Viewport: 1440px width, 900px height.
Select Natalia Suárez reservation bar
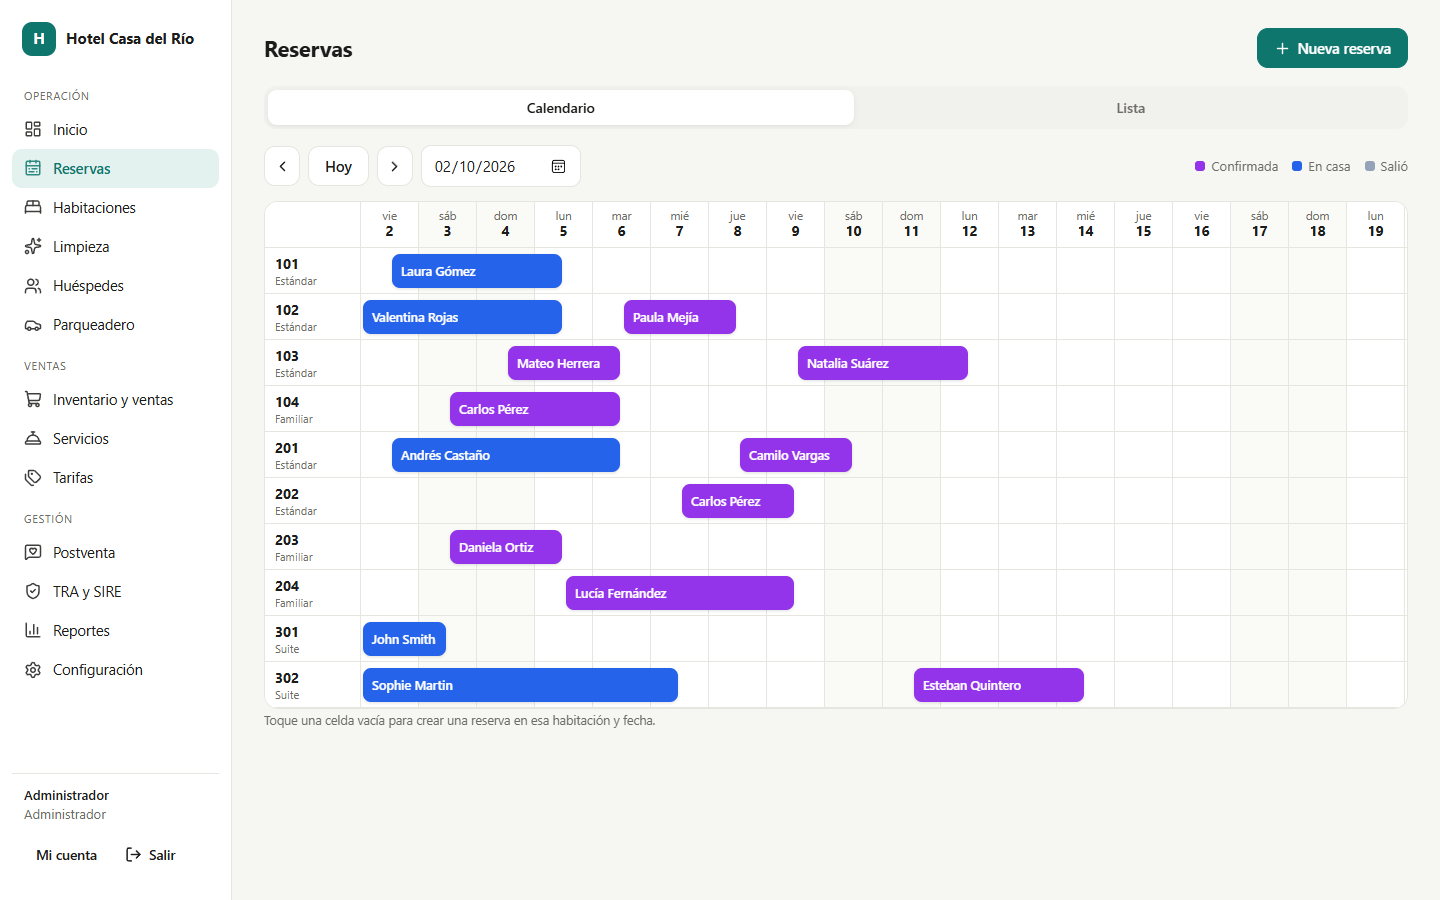pos(883,363)
